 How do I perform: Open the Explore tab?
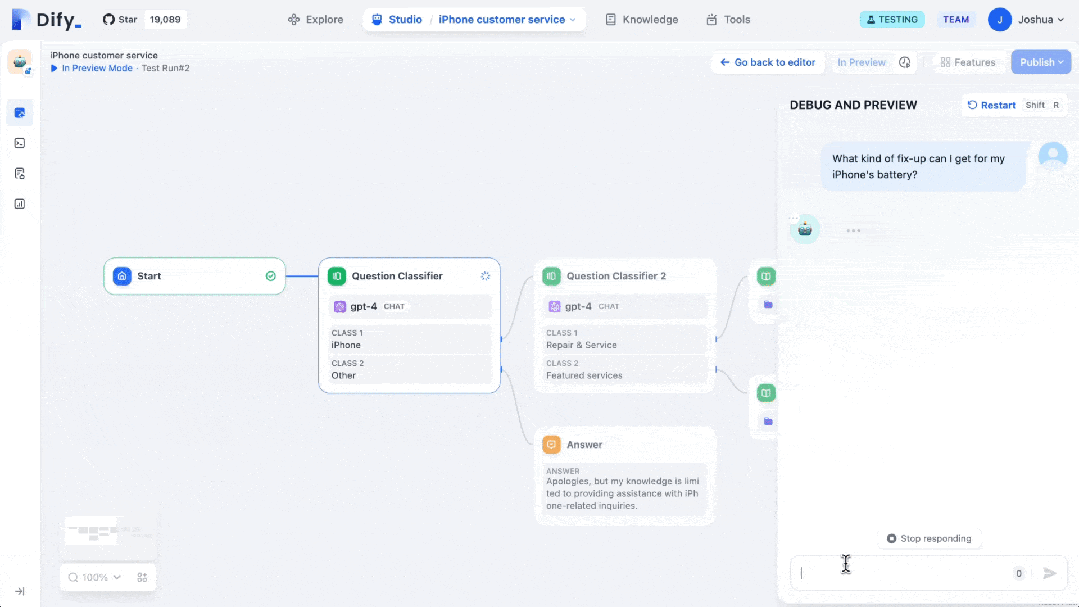pos(315,19)
